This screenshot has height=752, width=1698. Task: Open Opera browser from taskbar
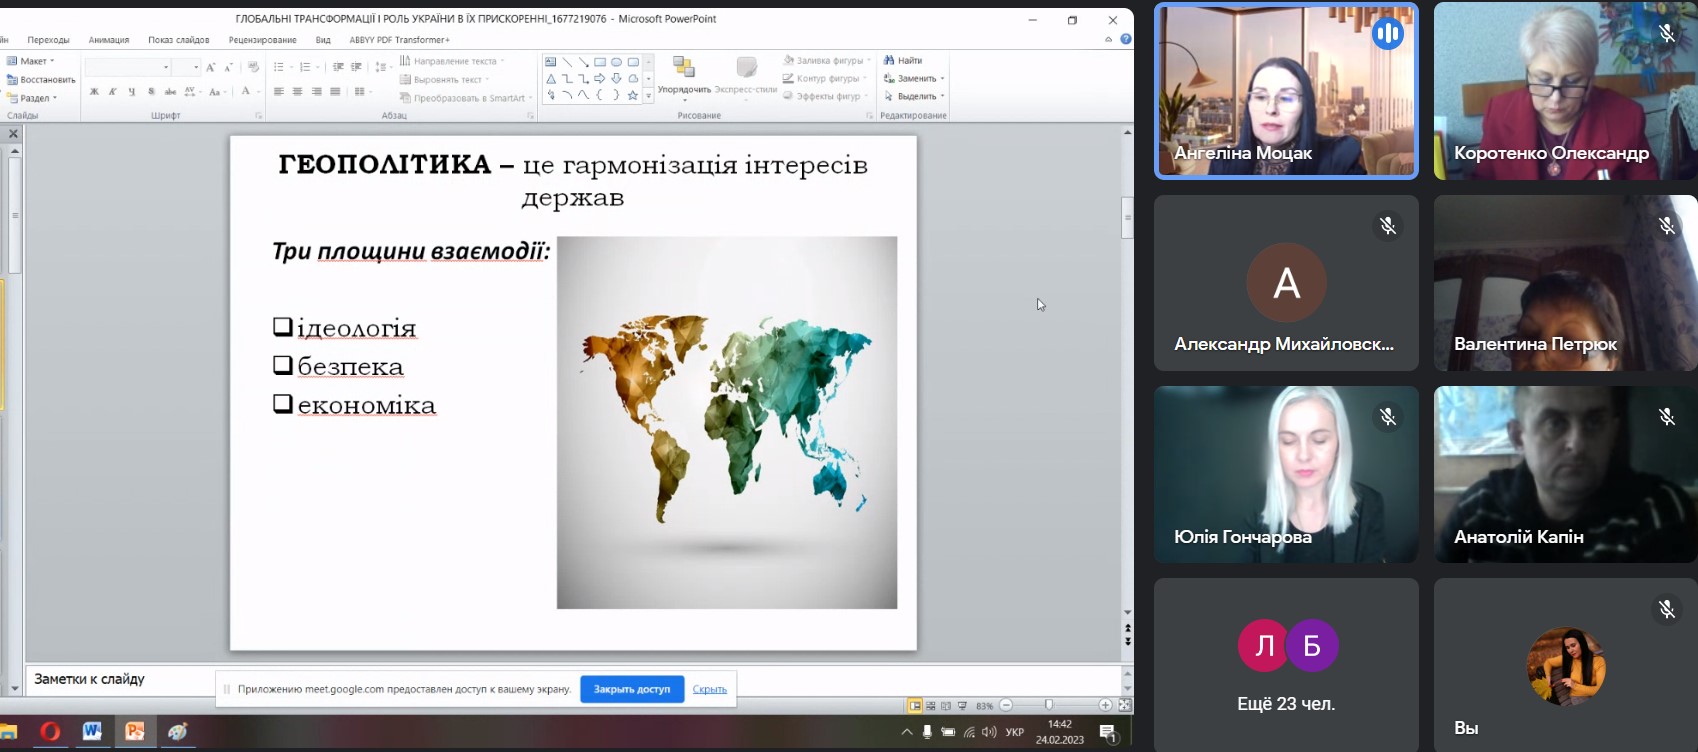click(x=50, y=732)
